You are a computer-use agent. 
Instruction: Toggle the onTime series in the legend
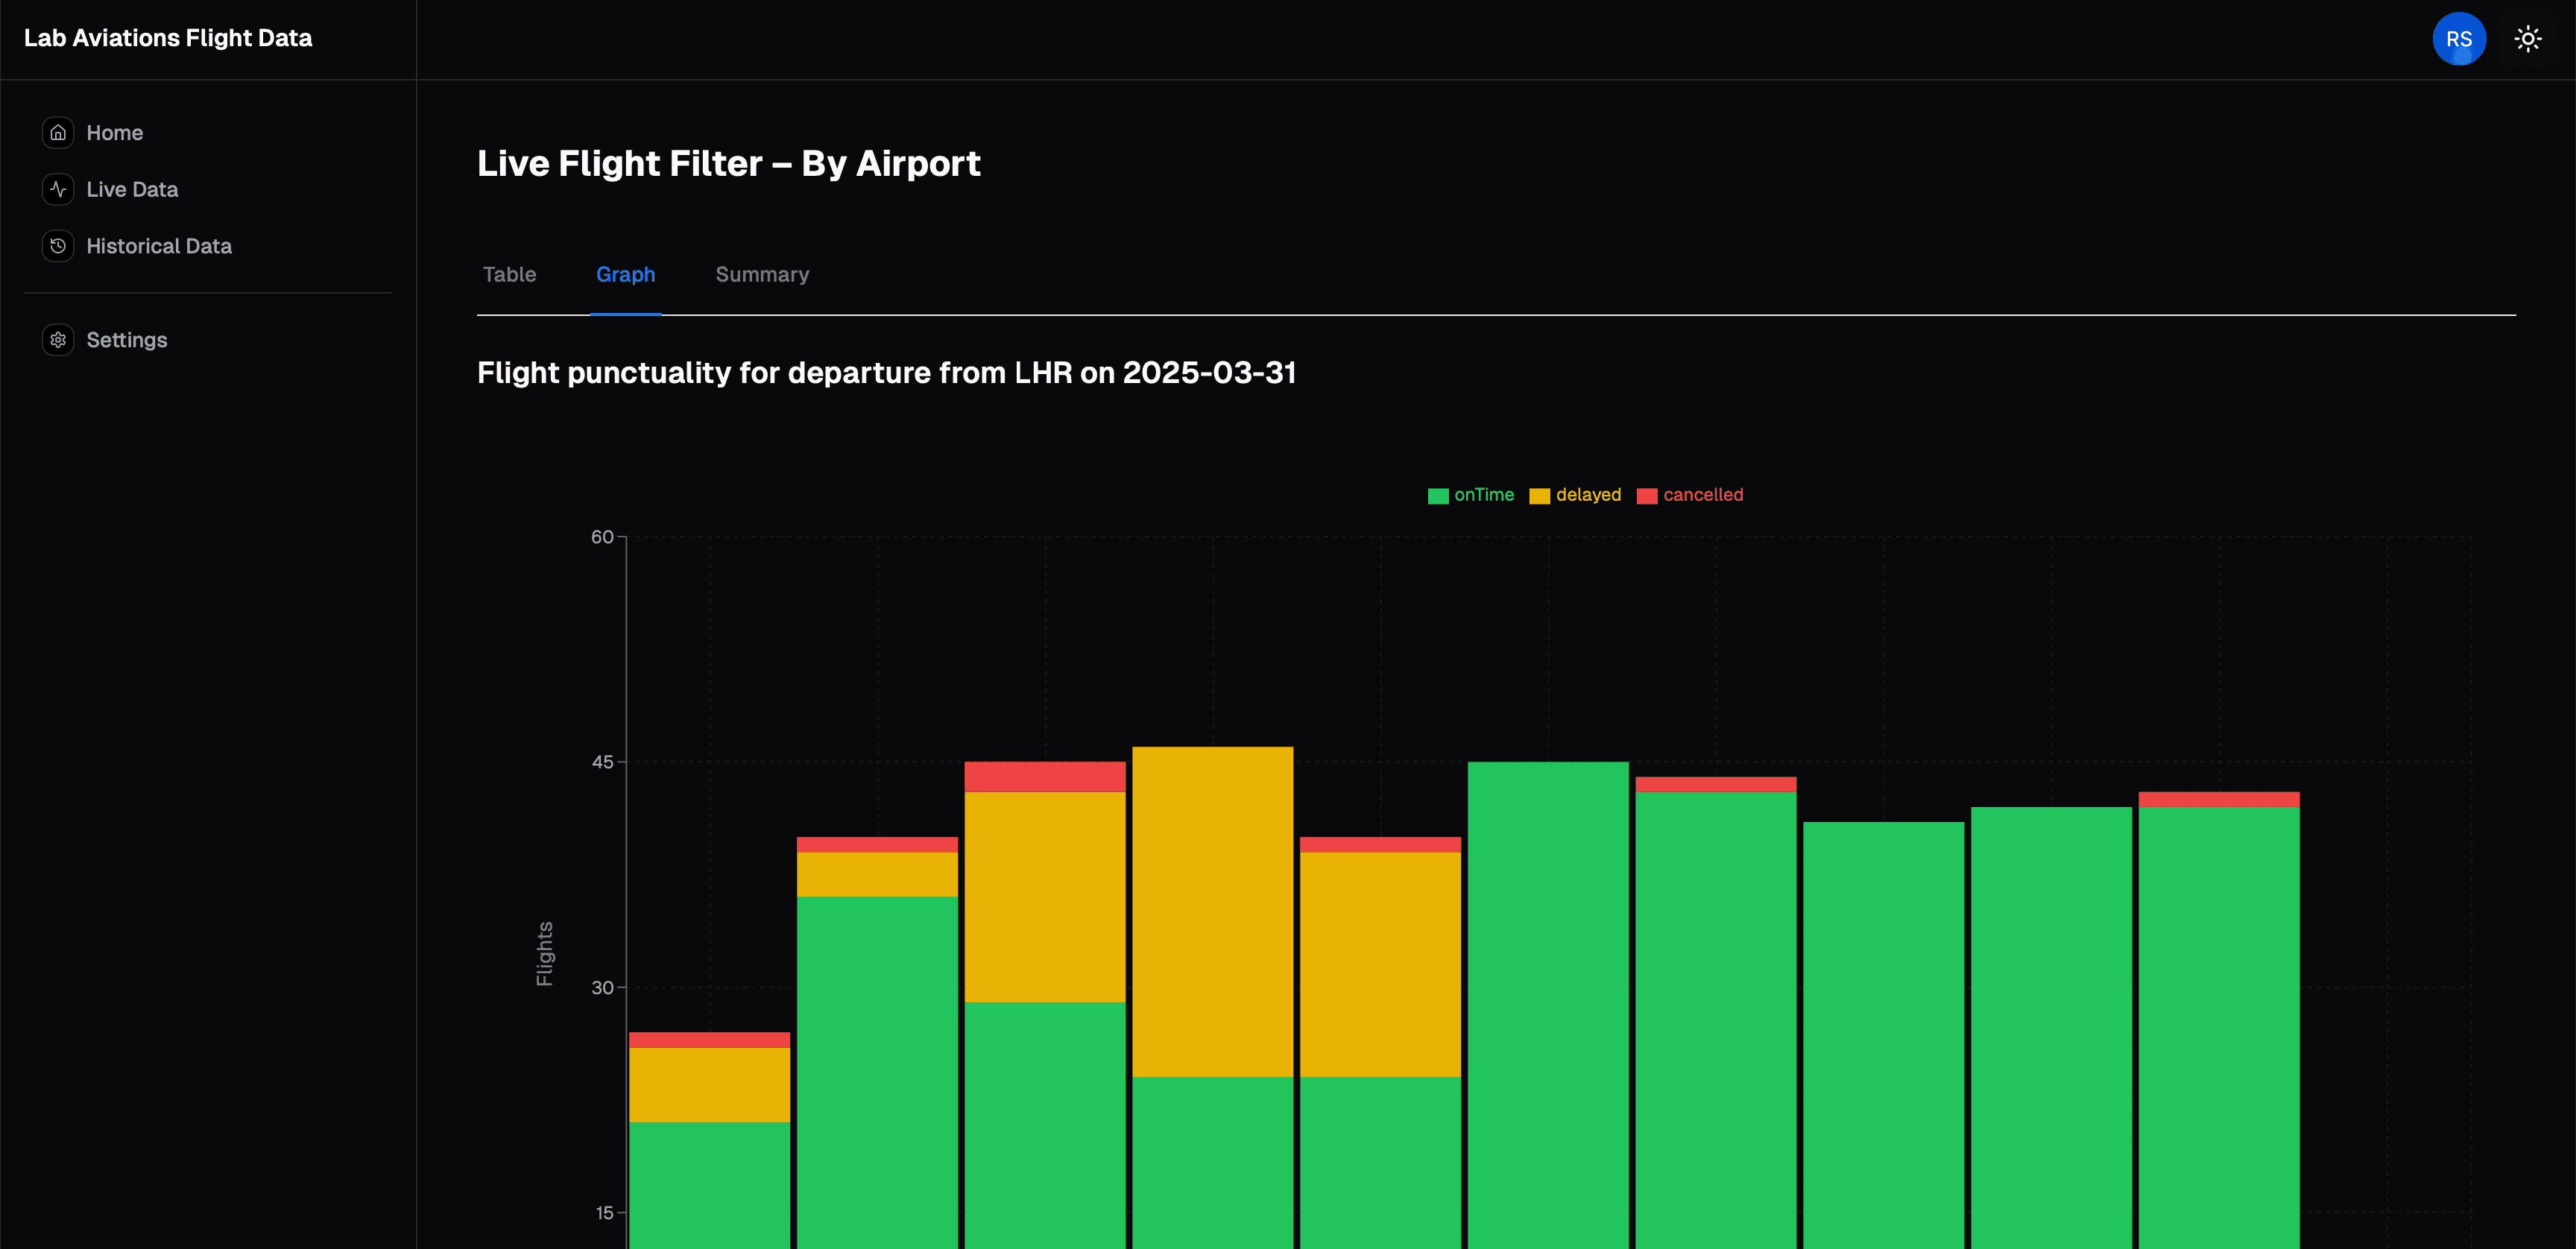pos(1471,494)
